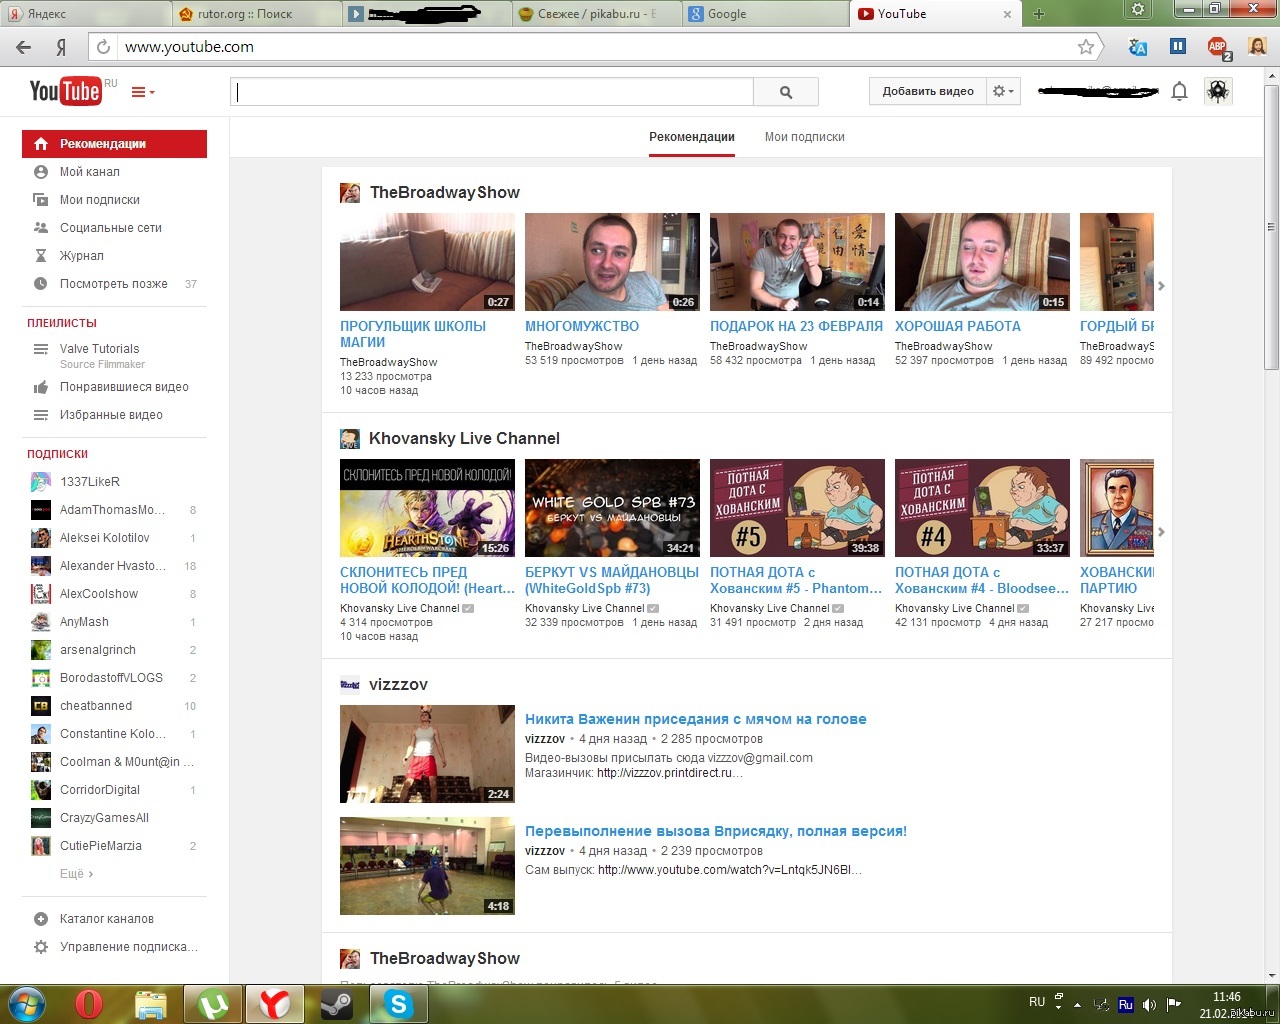Image resolution: width=1280 pixels, height=1024 pixels.
Task: Open the first TheBroadwayShow channel heading
Action: [x=444, y=193]
